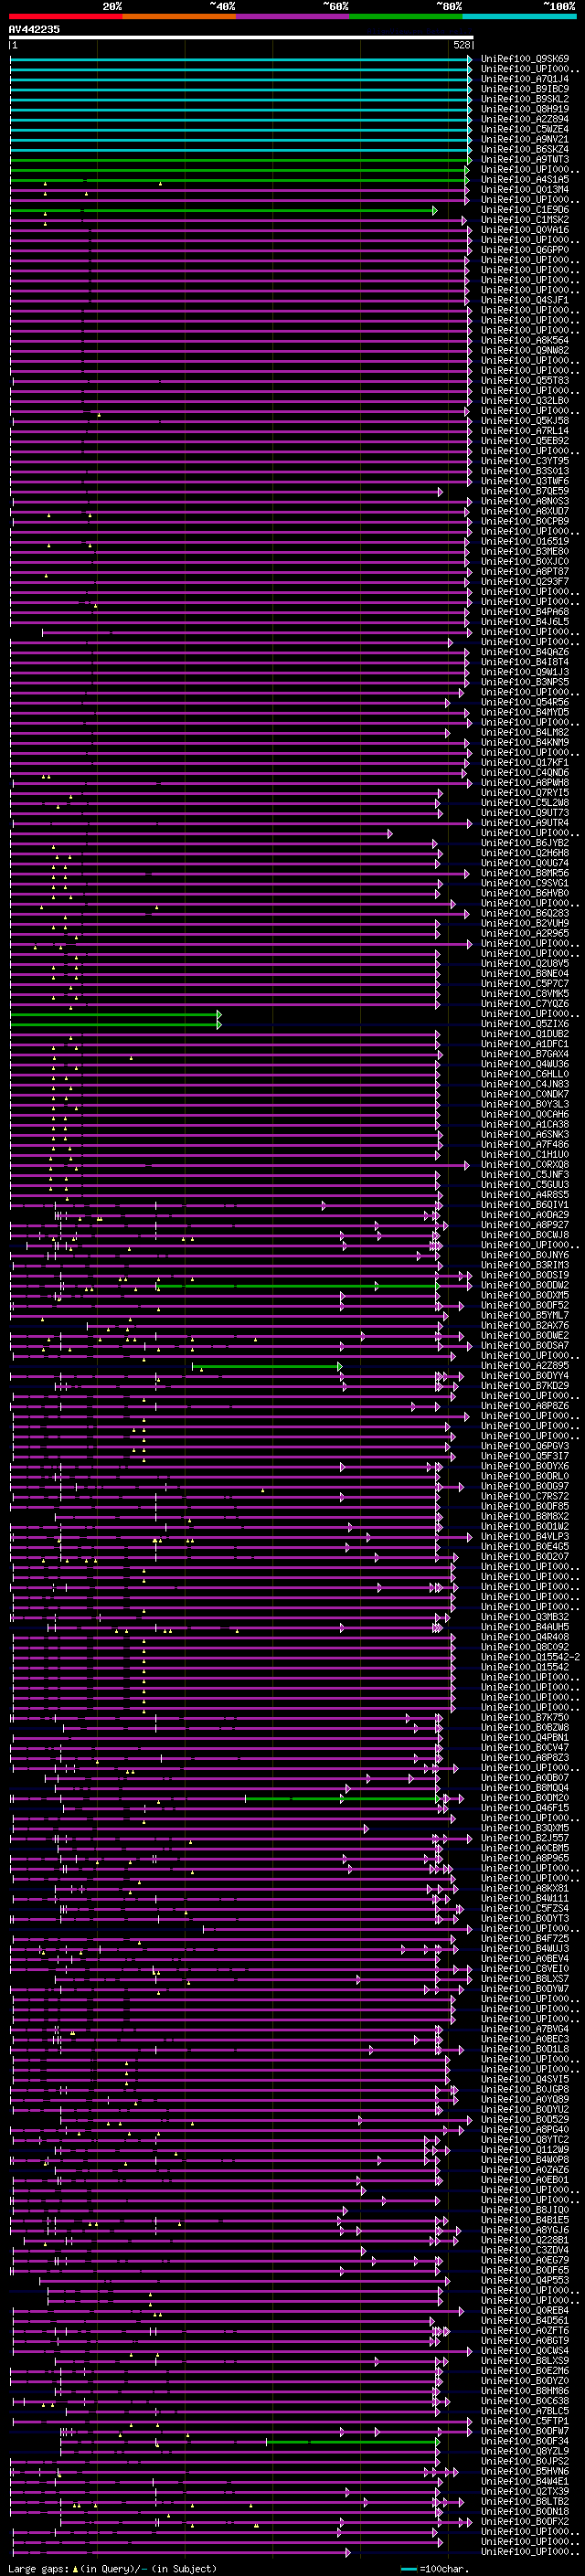The height and width of the screenshot is (2576, 585).
Task: Select label UniRef100_B8MR56
Action: coord(525,873)
